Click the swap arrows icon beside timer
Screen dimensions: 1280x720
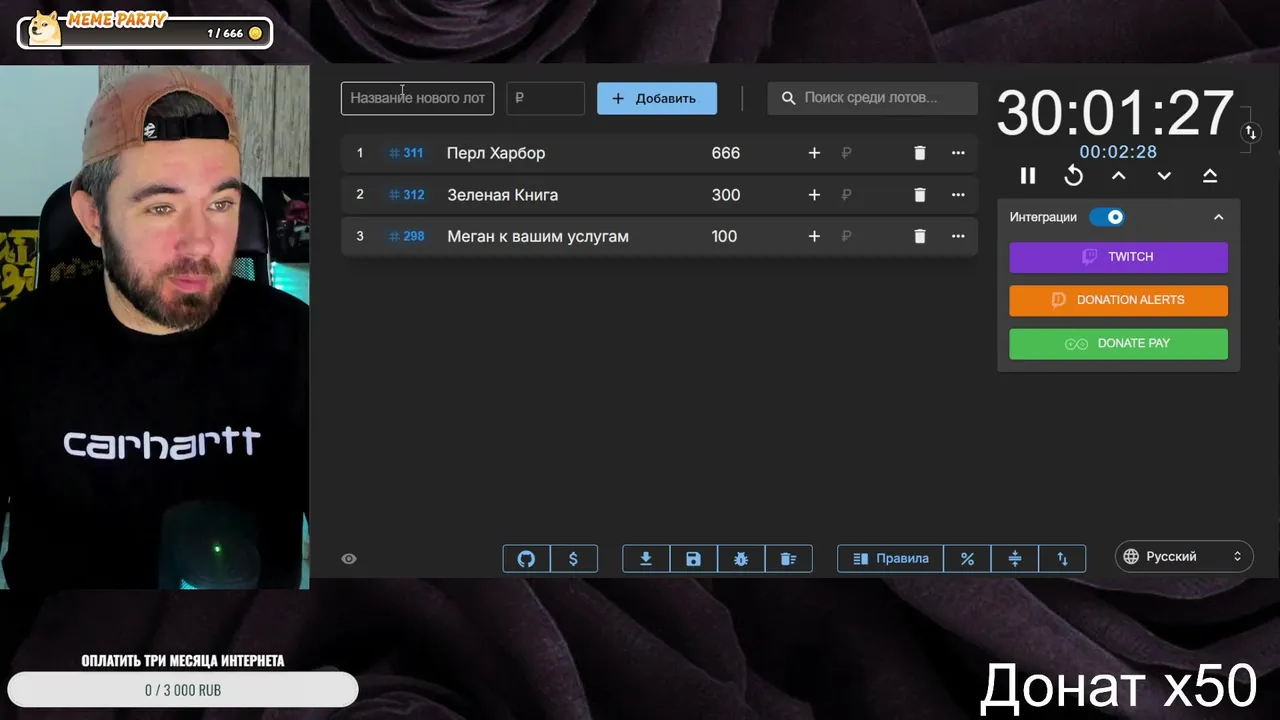[x=1250, y=132]
